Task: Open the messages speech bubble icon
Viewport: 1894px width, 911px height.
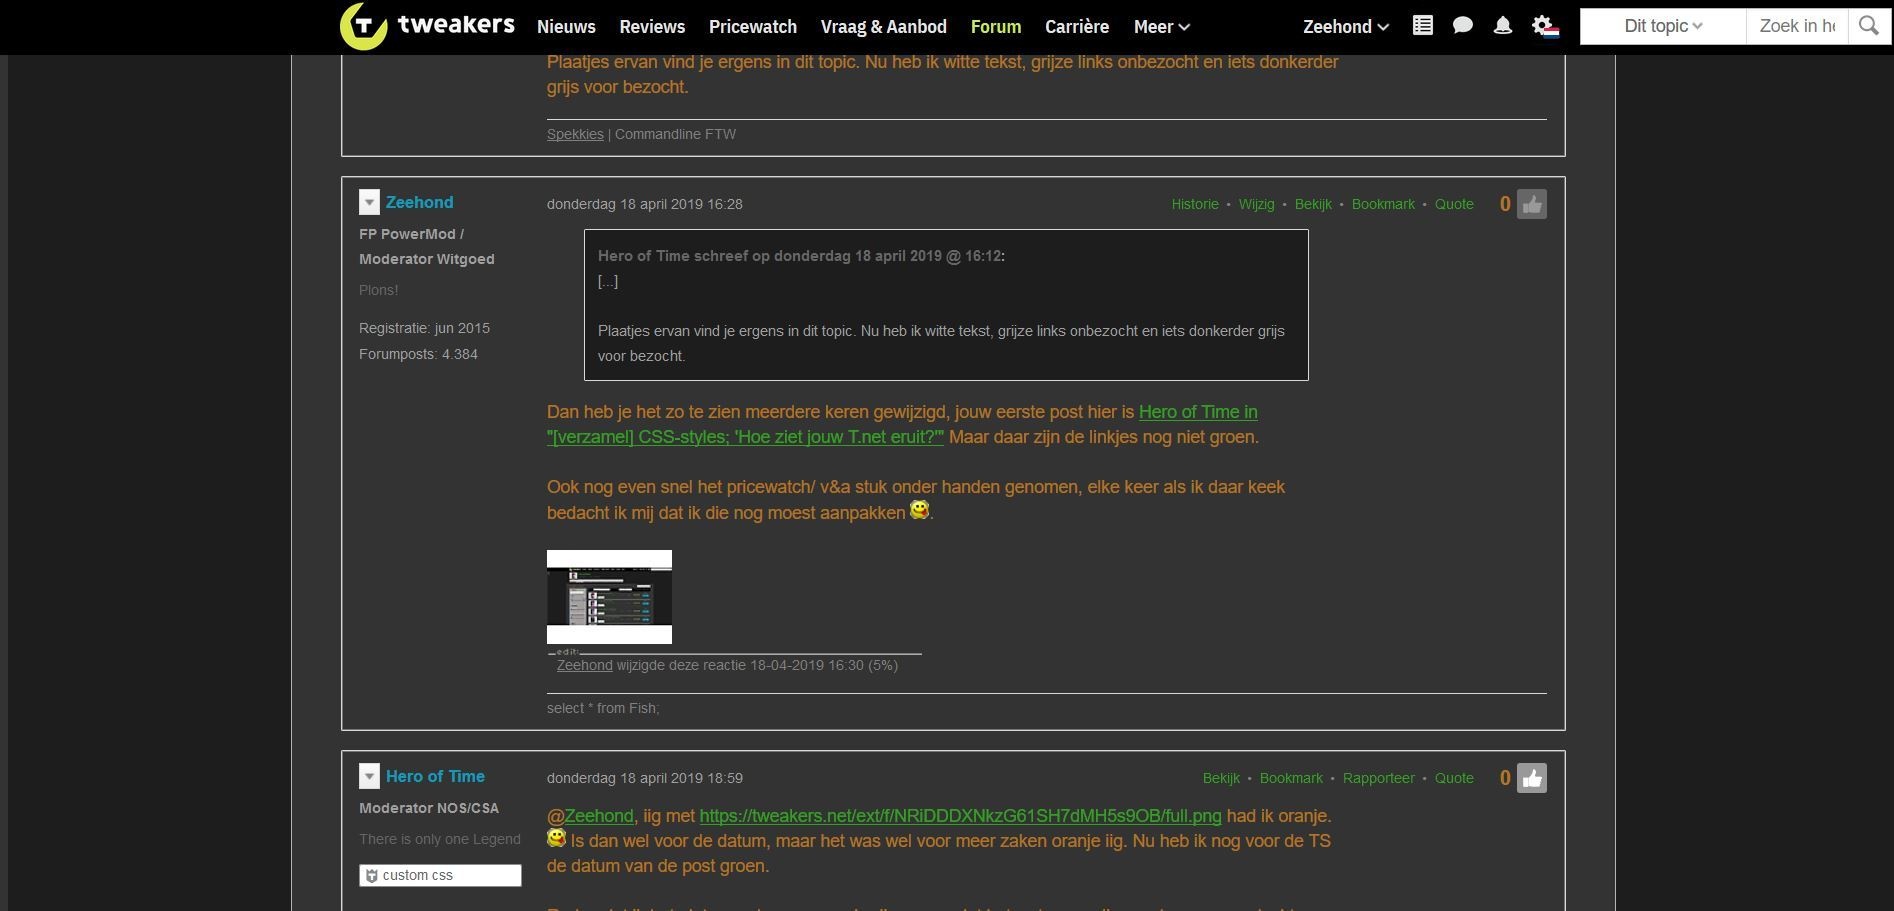Action: 1463,26
